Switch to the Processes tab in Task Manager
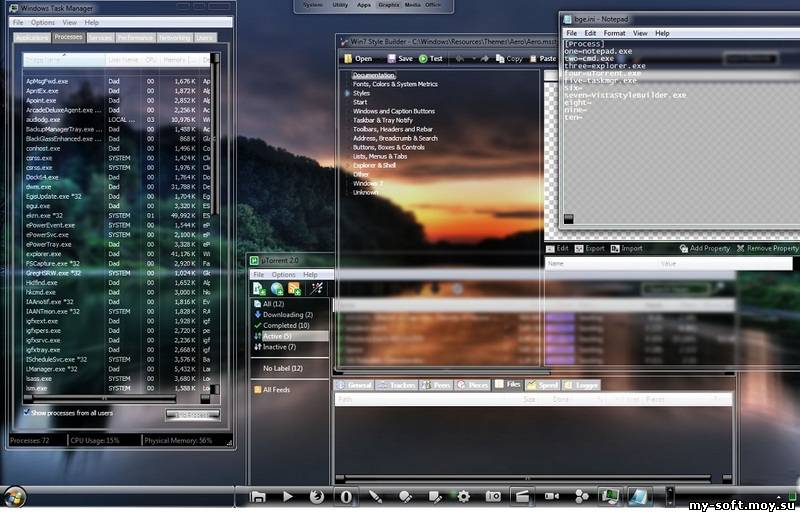This screenshot has height=515, width=800. [68, 37]
